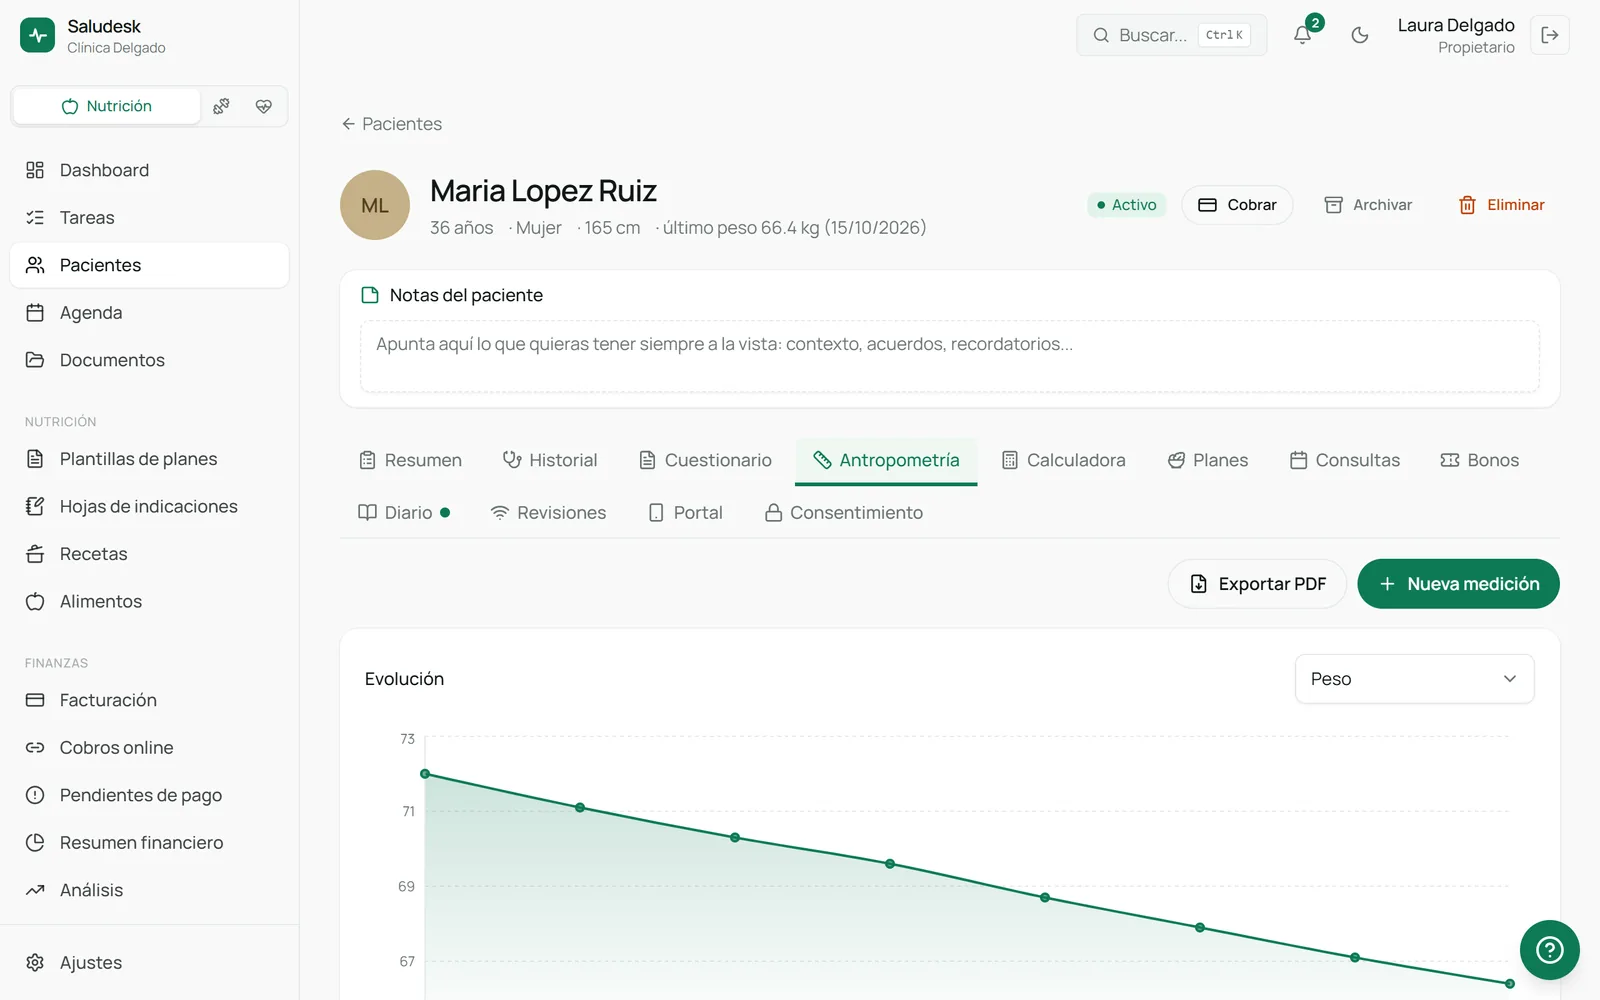The height and width of the screenshot is (1000, 1600).
Task: Open Dashboard in sidebar
Action: coord(149,170)
